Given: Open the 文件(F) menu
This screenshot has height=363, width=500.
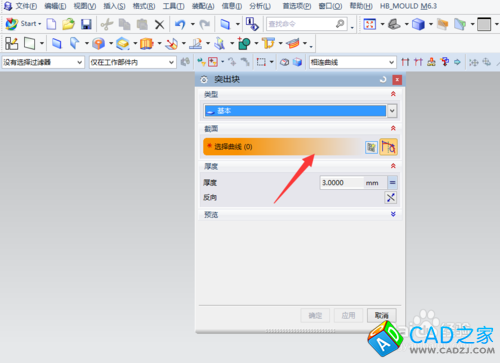Looking at the screenshot, I should (x=27, y=6).
